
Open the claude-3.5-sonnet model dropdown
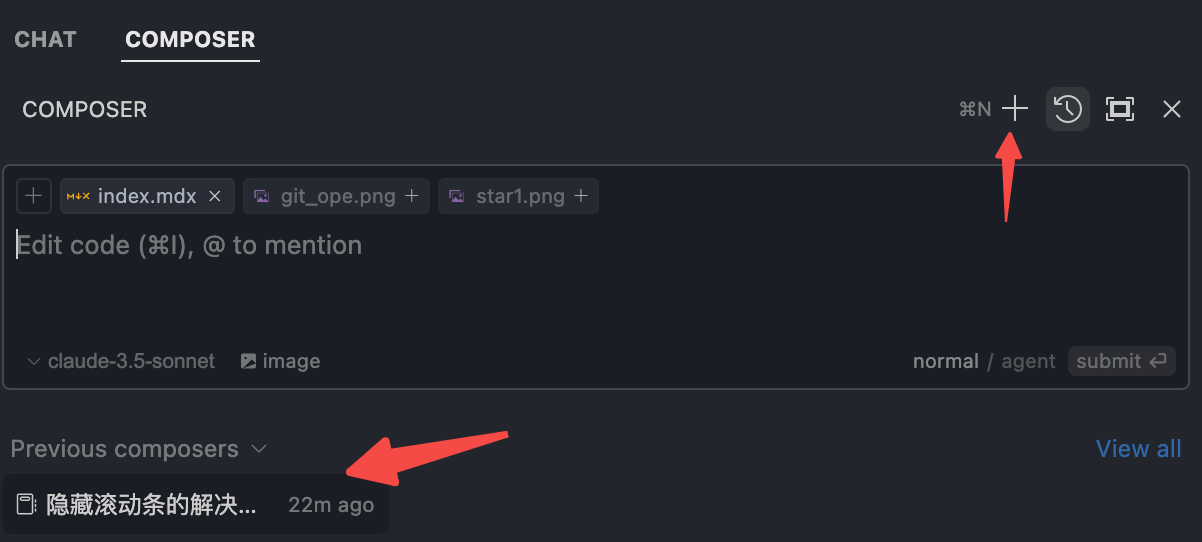[121, 361]
